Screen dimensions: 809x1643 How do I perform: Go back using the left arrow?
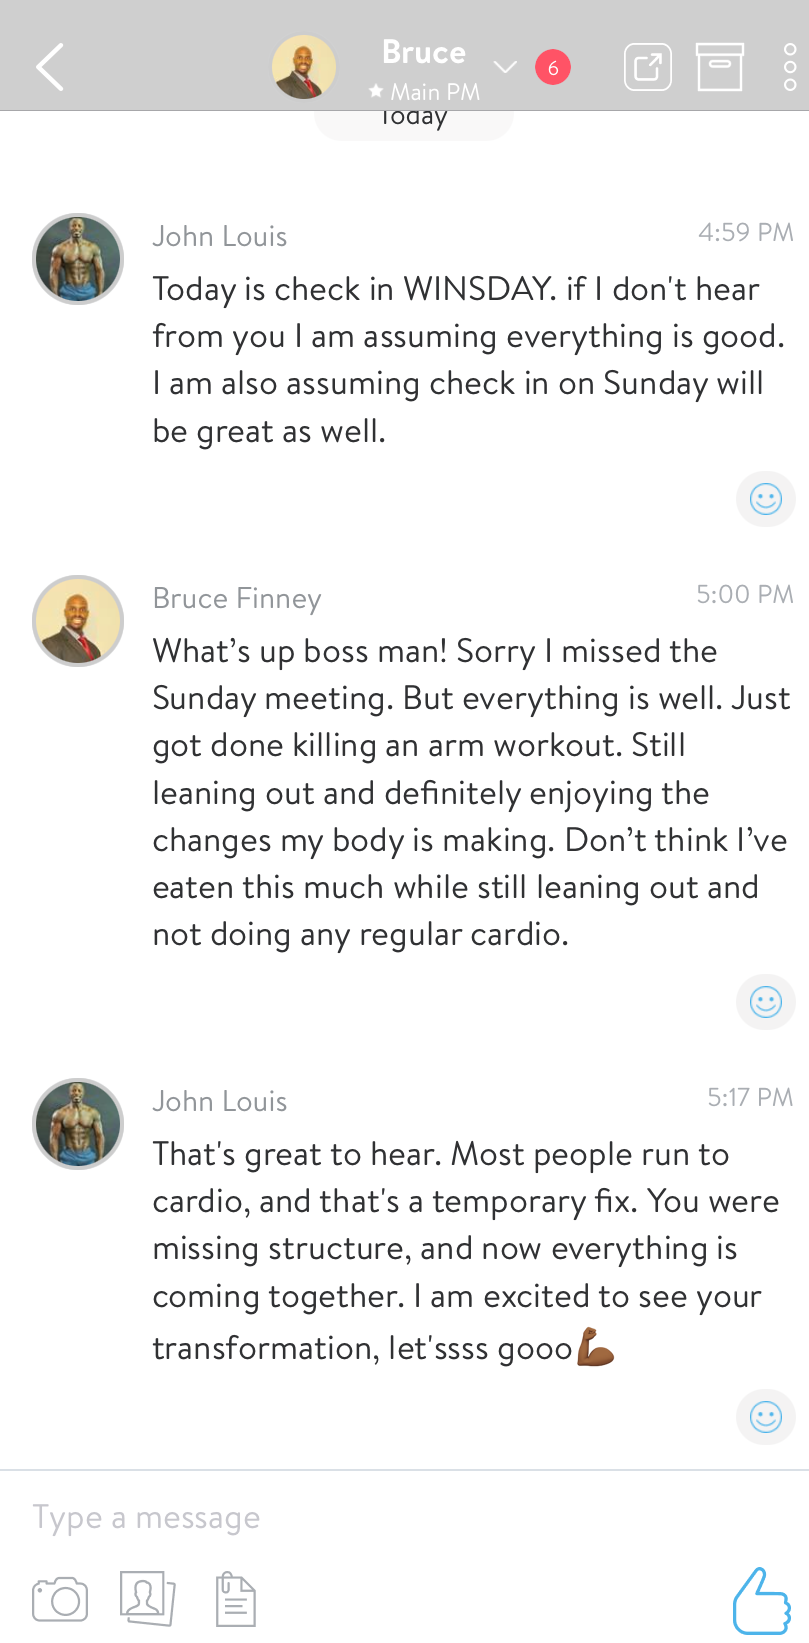tap(50, 67)
